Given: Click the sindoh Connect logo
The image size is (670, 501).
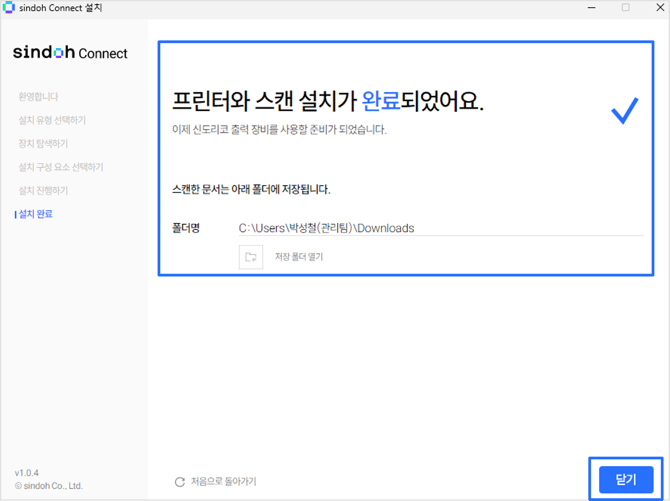Looking at the screenshot, I should point(70,53).
